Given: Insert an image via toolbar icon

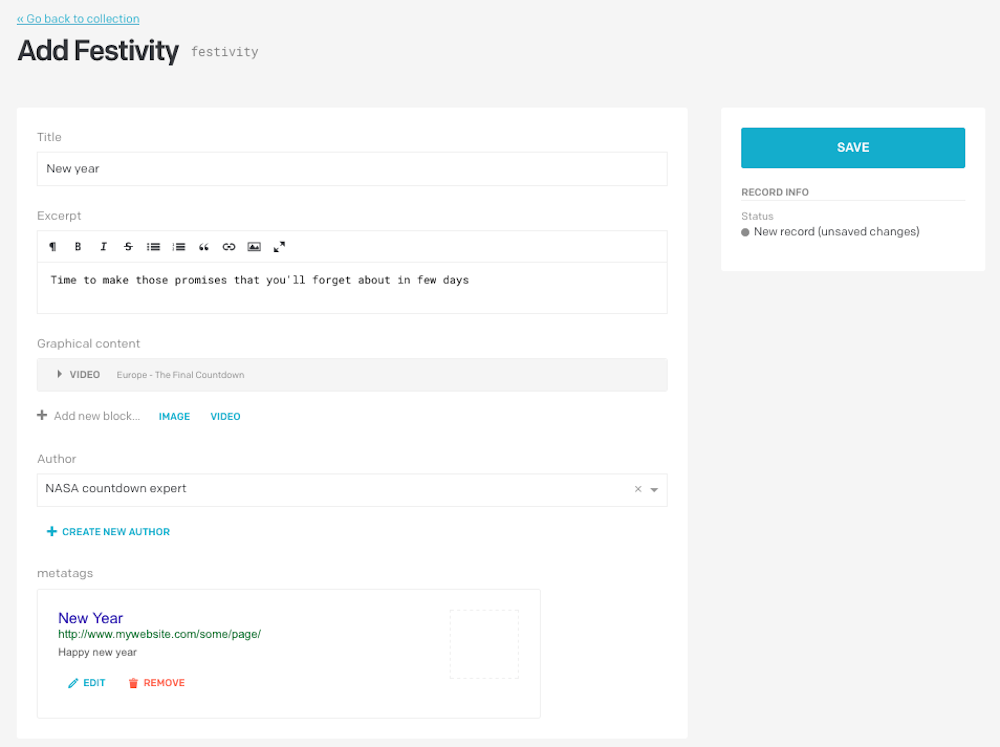Looking at the screenshot, I should (254, 247).
